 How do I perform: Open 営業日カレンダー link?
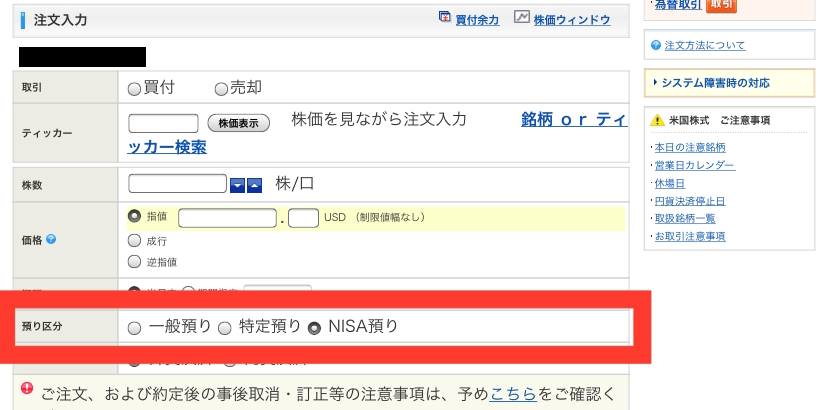695,166
